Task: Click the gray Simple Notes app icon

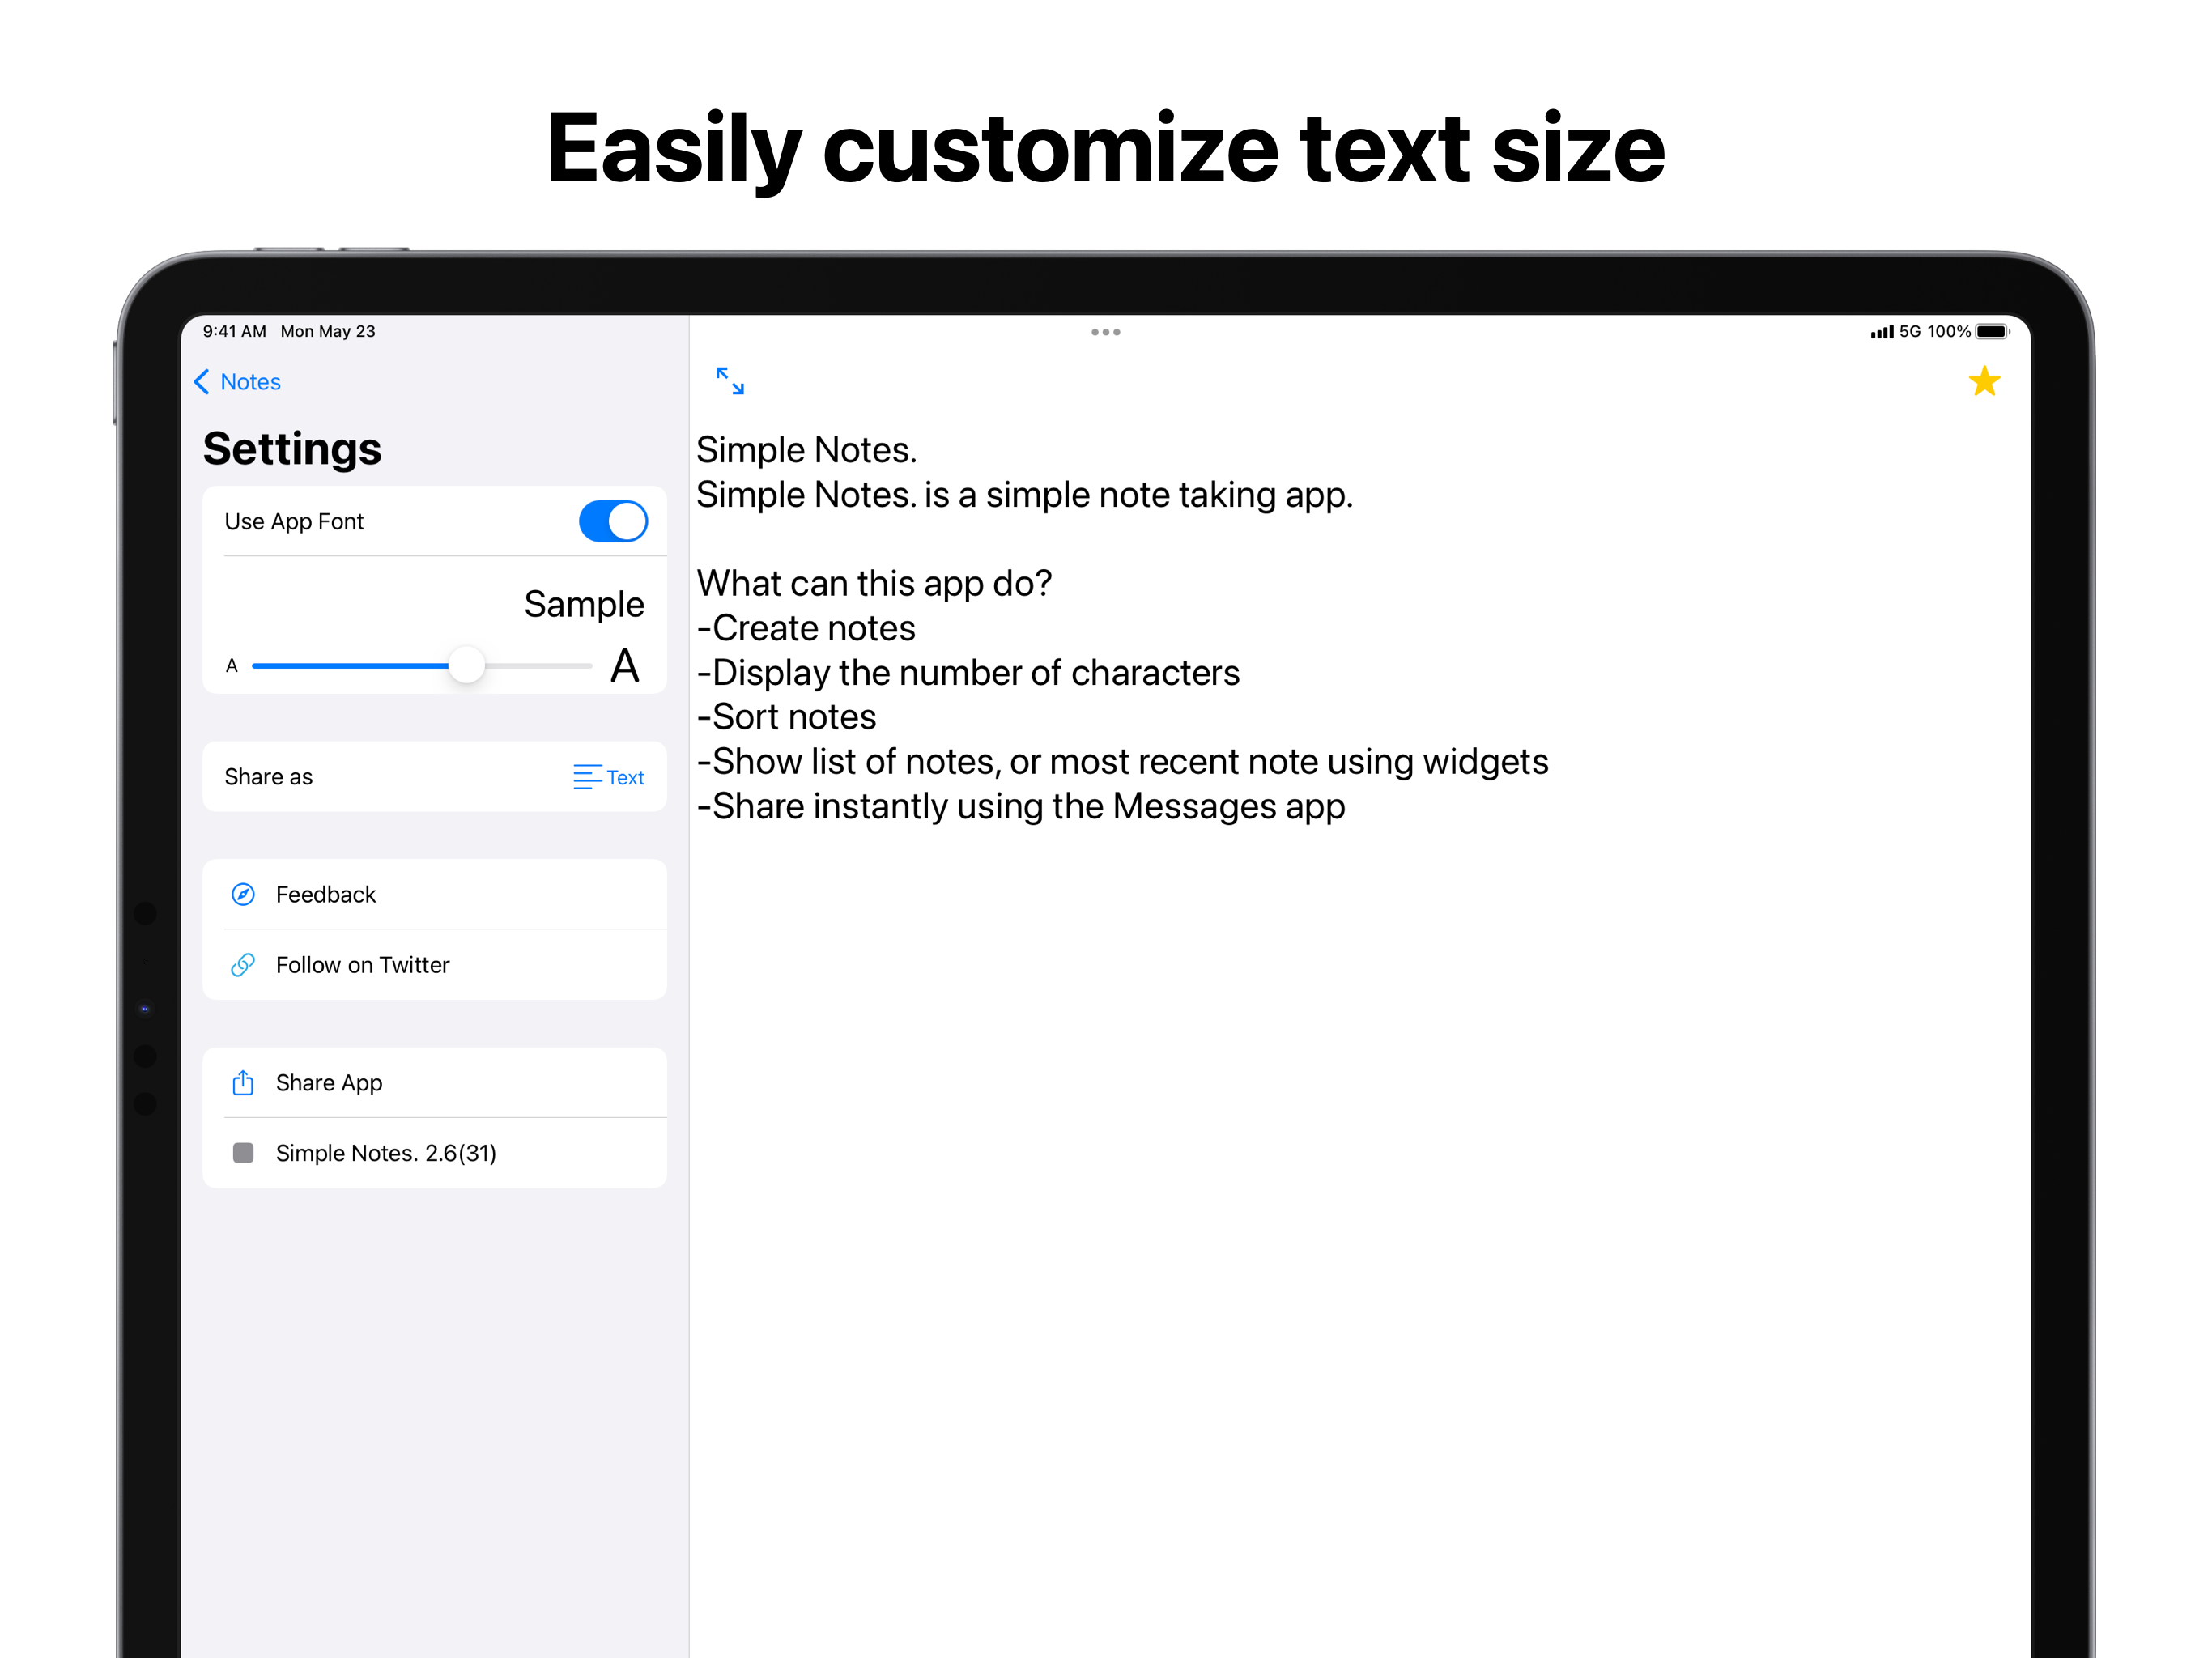Action: [243, 1153]
